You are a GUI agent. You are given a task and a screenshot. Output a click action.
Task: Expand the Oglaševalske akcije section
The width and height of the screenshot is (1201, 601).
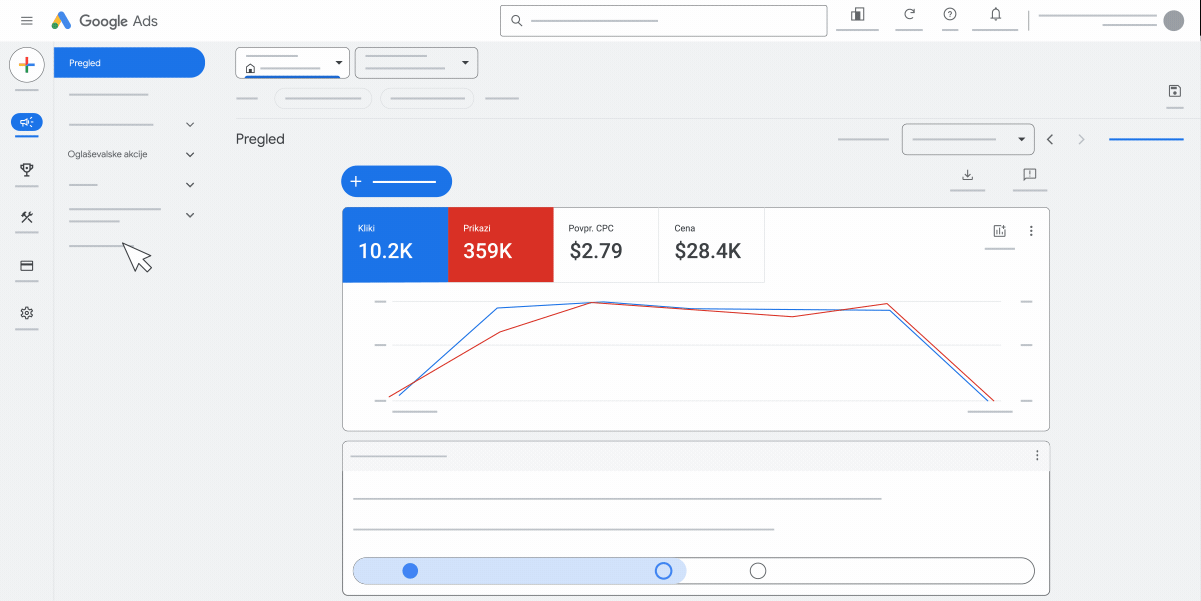pyautogui.click(x=189, y=154)
